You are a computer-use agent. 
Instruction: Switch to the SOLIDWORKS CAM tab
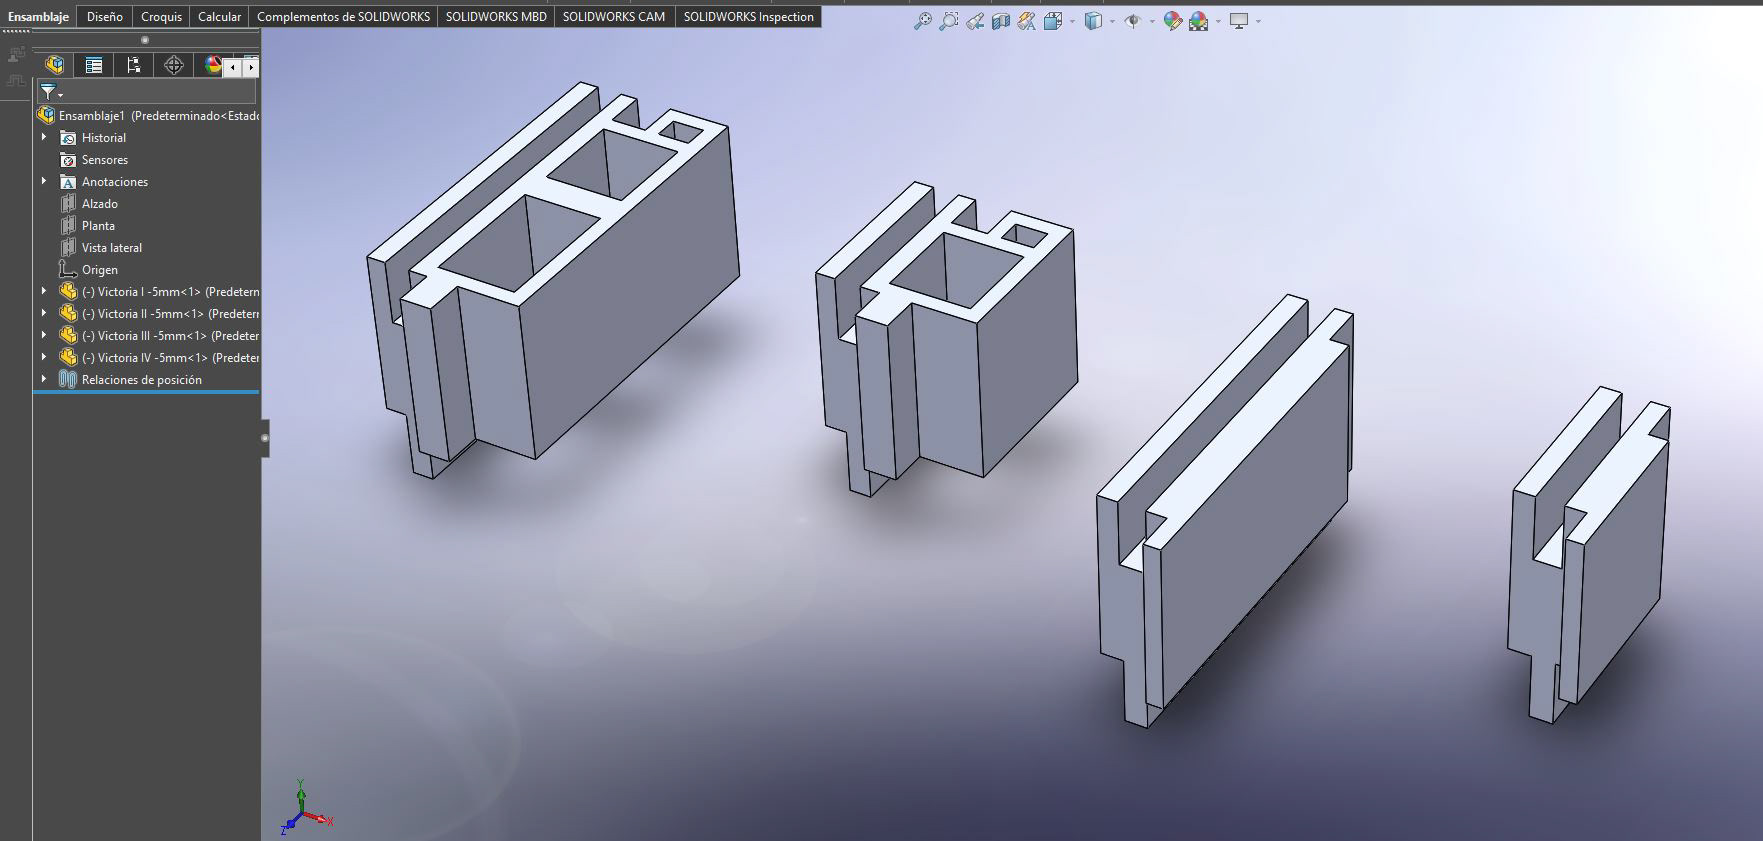point(614,16)
